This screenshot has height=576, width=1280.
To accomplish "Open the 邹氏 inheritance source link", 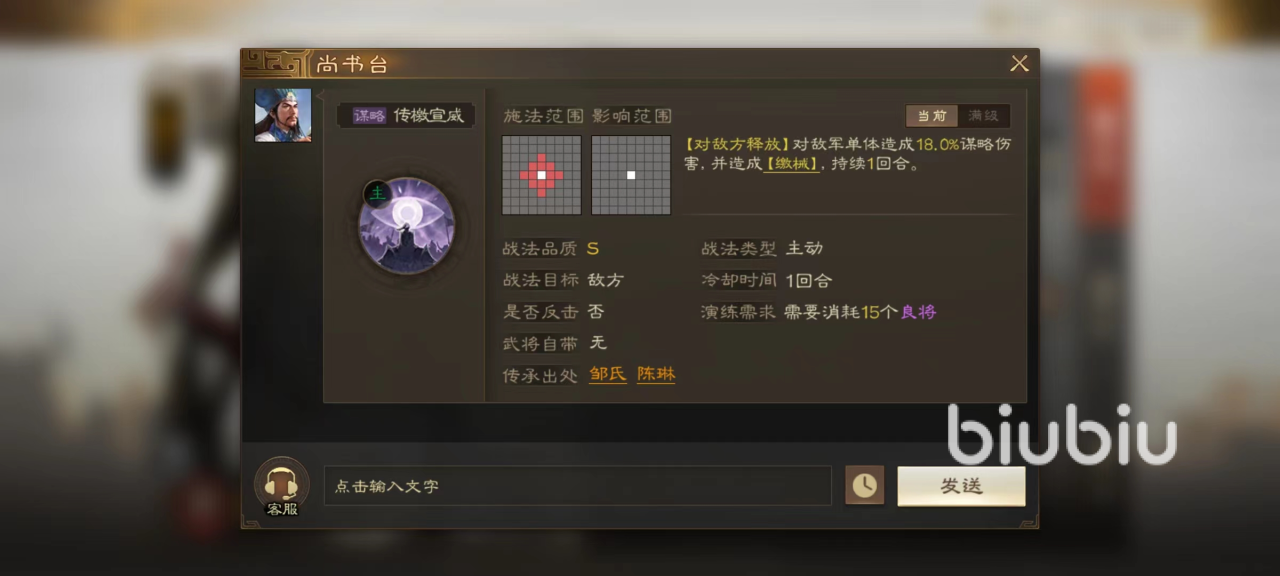I will click(x=608, y=374).
